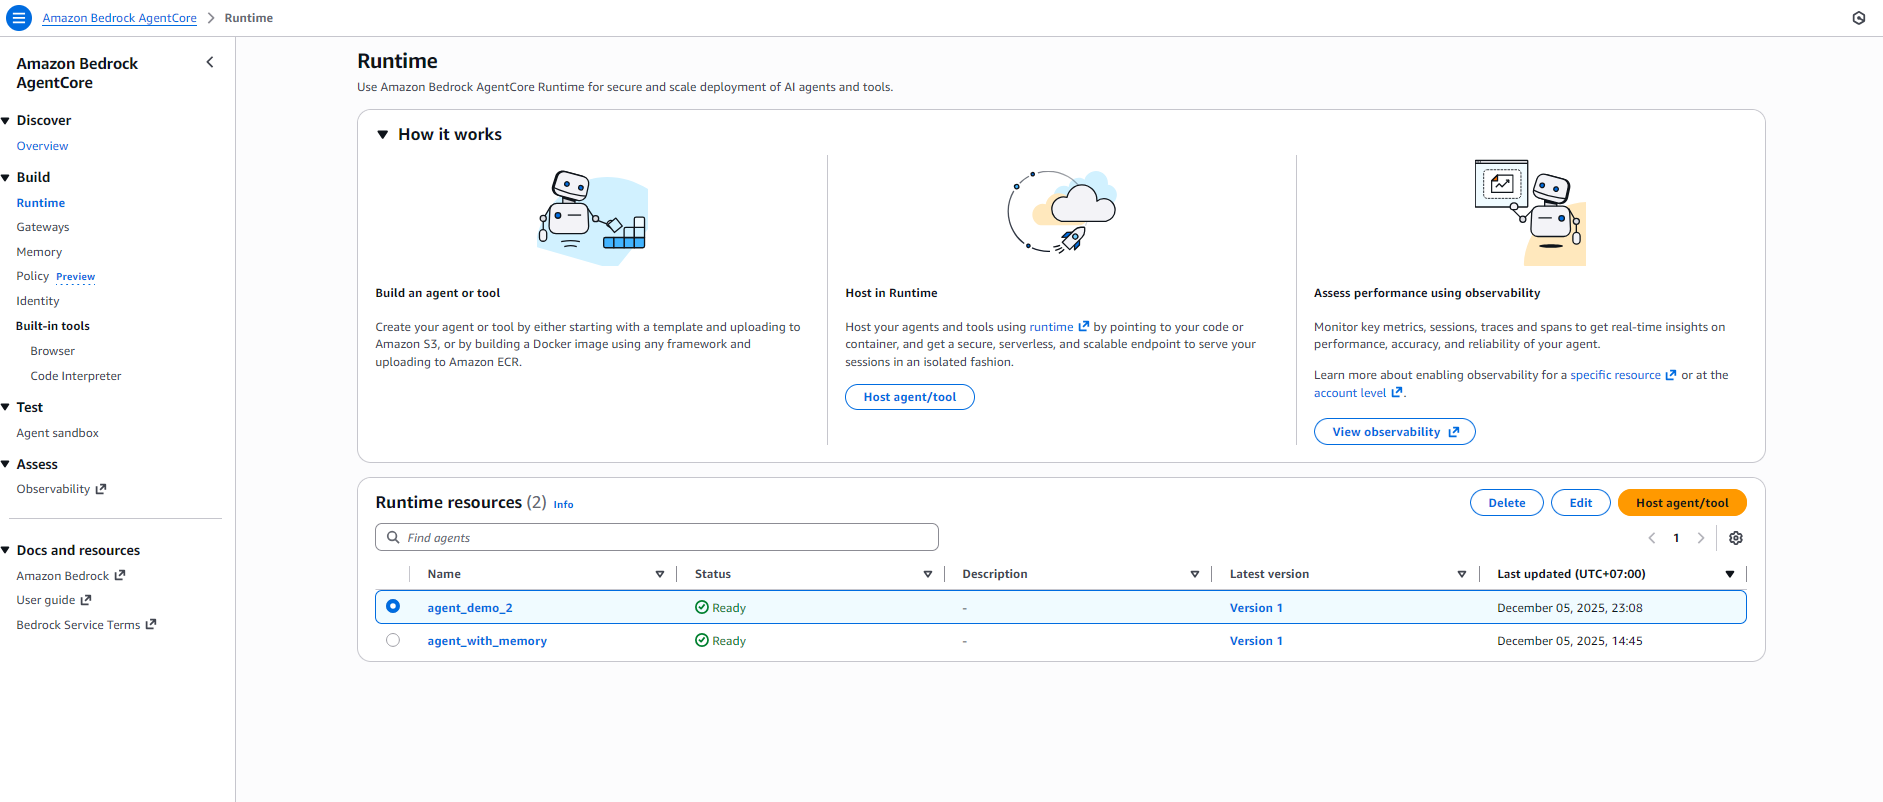Image resolution: width=1883 pixels, height=802 pixels.
Task: Collapse the Docs and resources section
Action: click(x=6, y=551)
